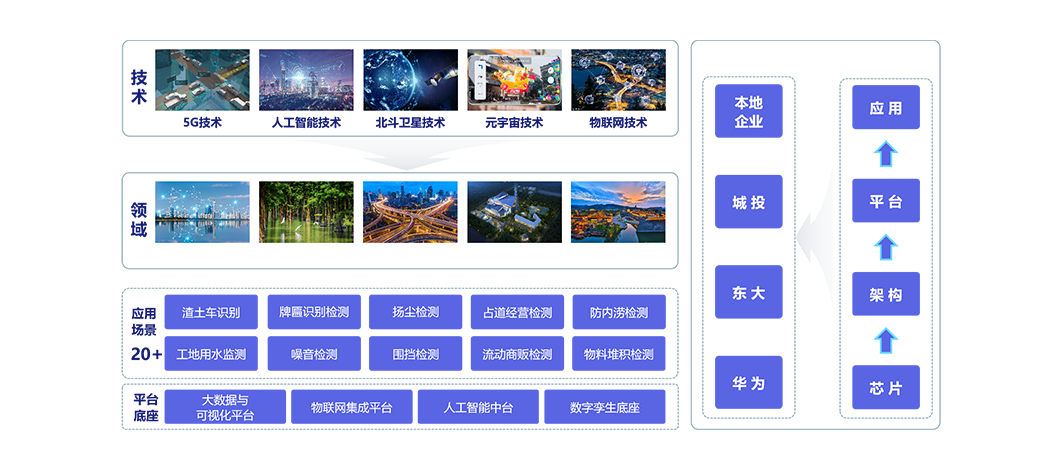1061x470 pixels.
Task: Select the 物联网技术 image
Action: [618, 80]
